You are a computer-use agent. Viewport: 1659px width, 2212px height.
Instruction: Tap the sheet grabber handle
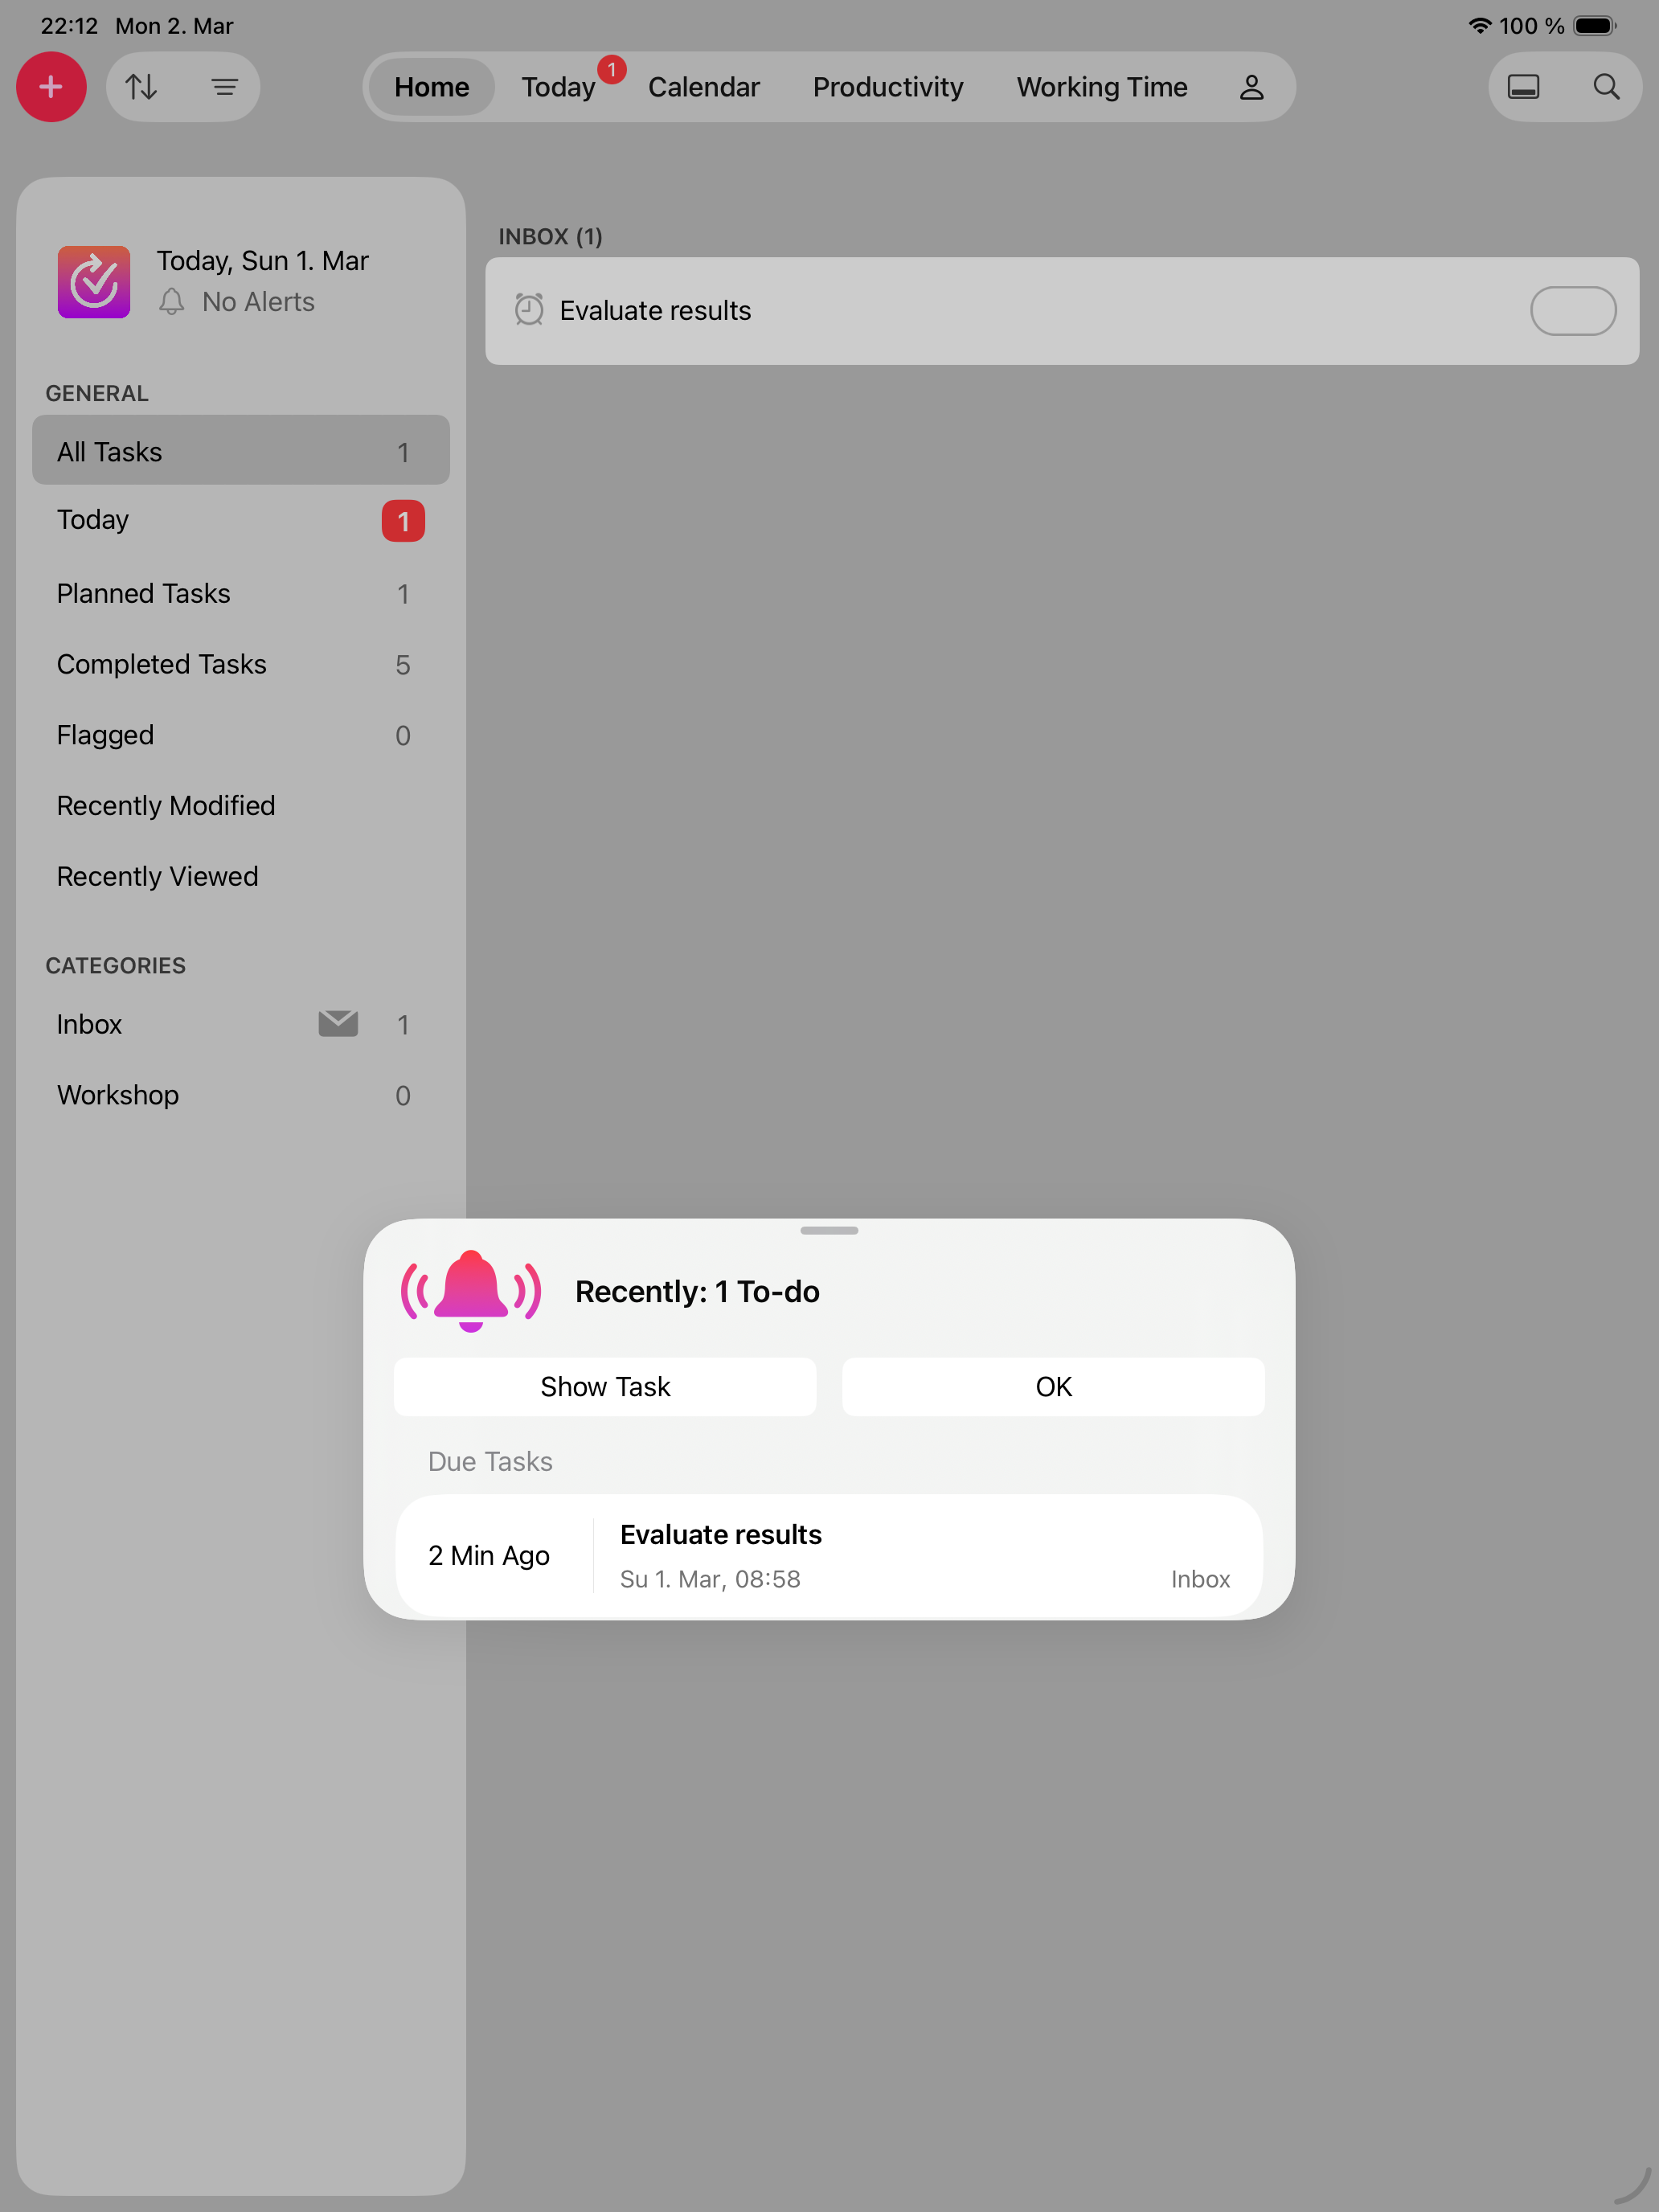click(x=829, y=1230)
